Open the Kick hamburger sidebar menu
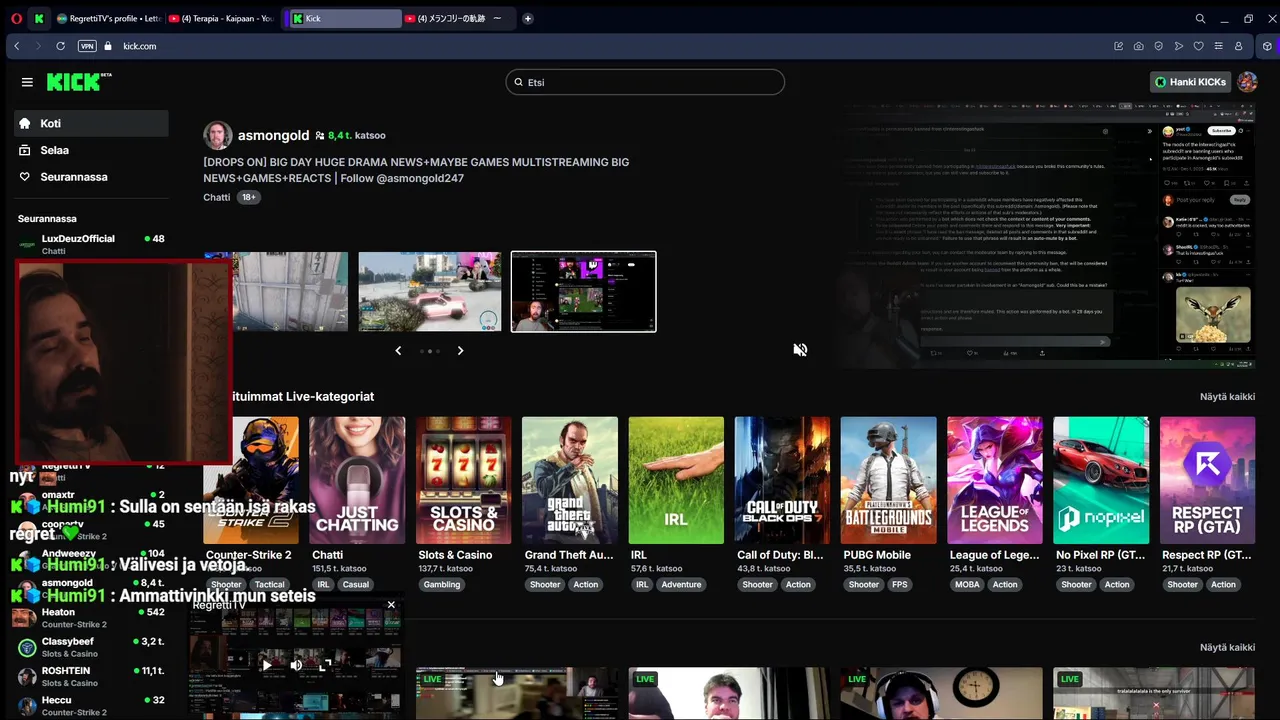 point(27,82)
